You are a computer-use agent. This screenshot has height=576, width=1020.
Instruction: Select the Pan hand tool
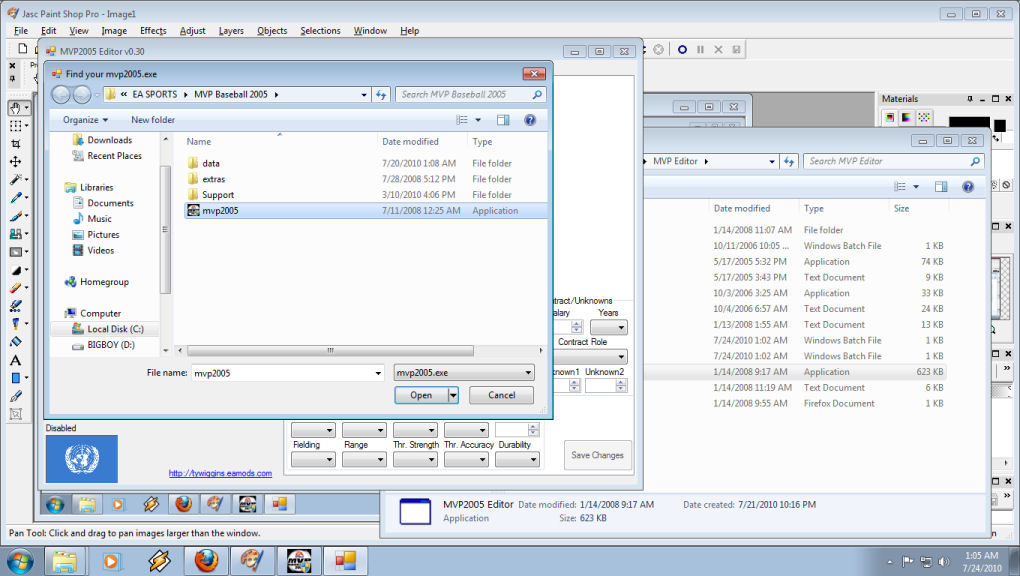[15, 107]
